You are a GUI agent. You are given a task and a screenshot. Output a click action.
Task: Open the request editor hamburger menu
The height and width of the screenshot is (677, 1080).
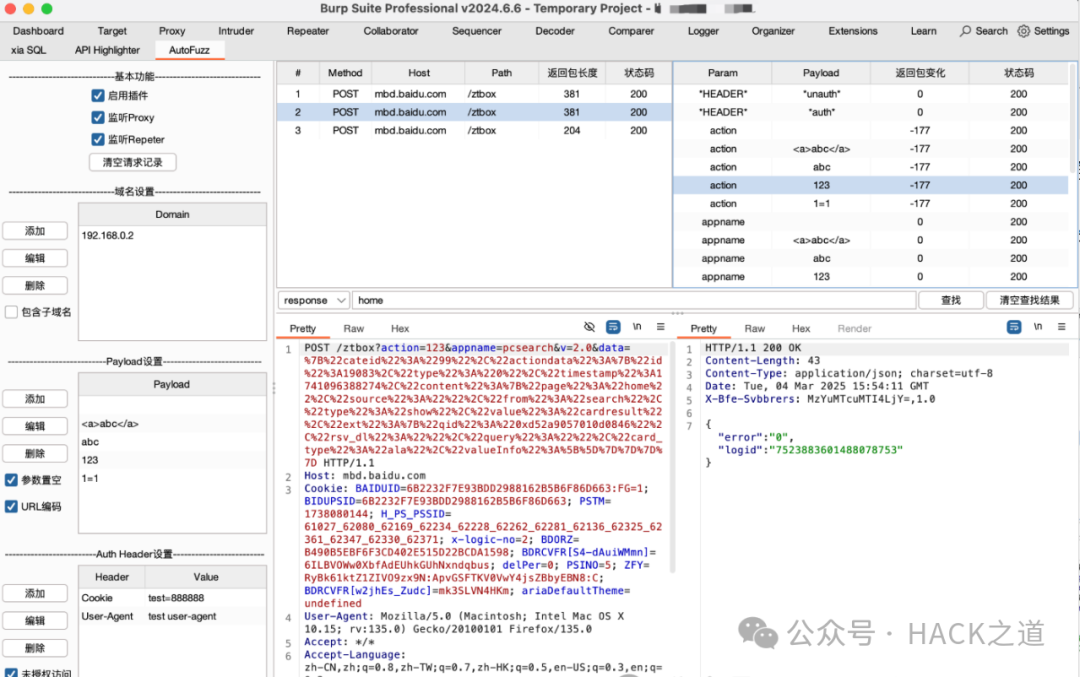(661, 327)
